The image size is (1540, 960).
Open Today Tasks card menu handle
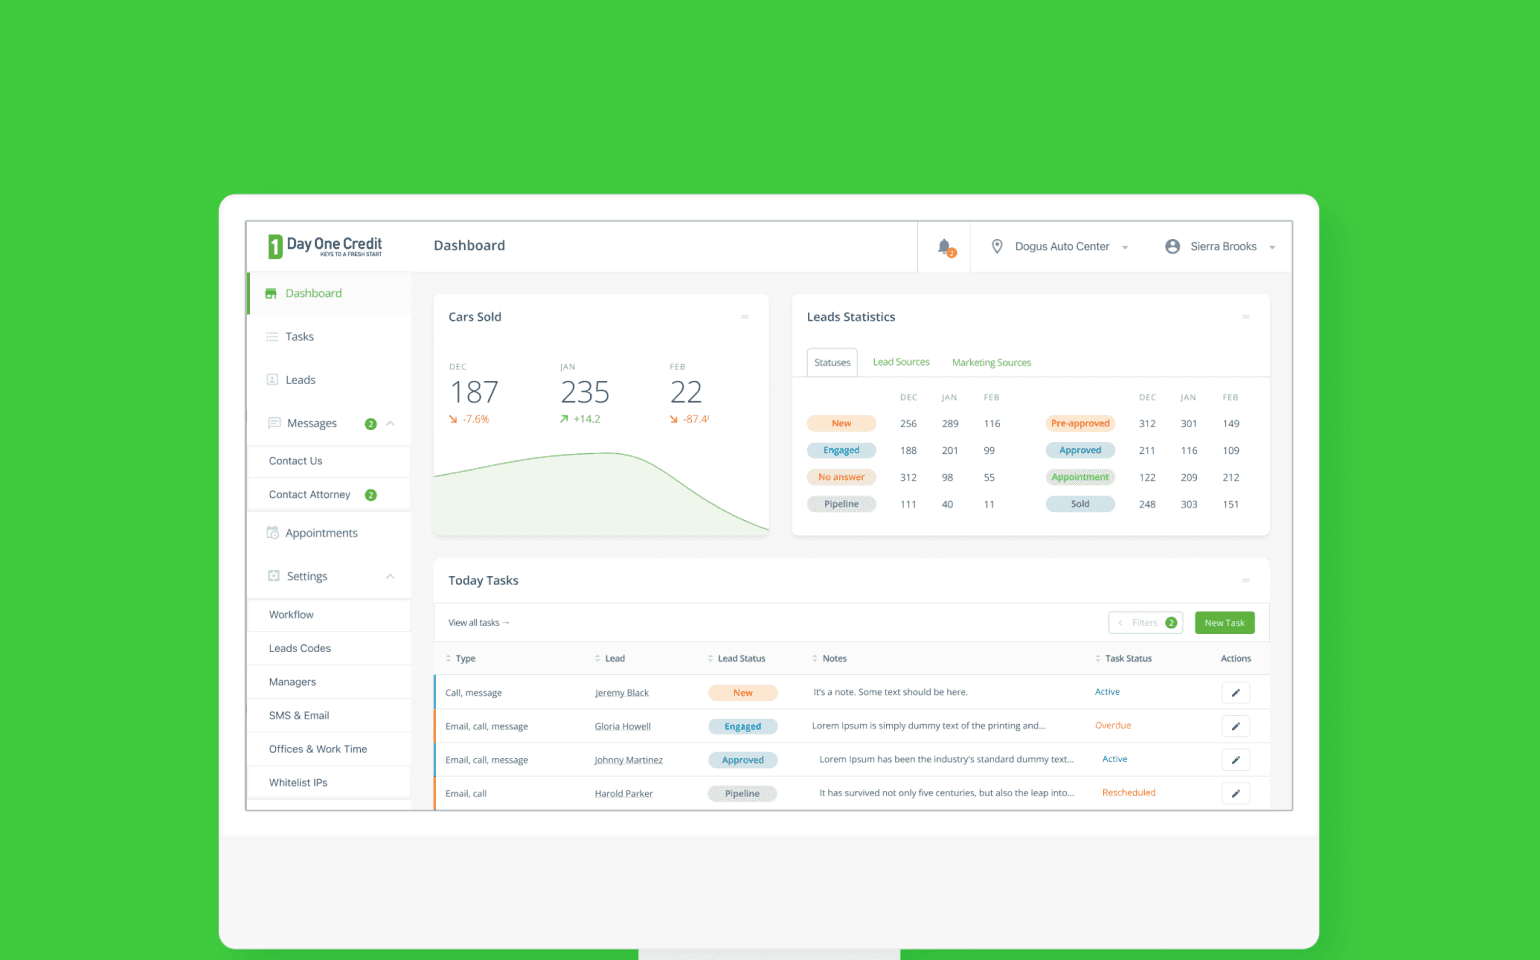pos(1246,581)
